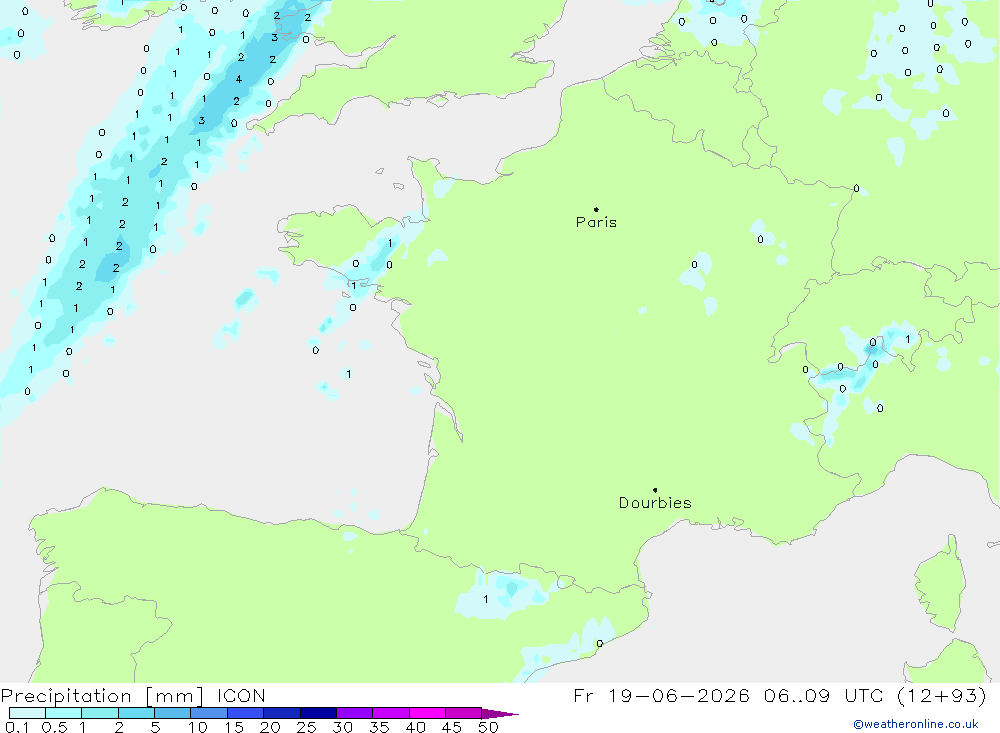Click the legend label '20'
This screenshot has height=733, width=1000.
(270, 727)
